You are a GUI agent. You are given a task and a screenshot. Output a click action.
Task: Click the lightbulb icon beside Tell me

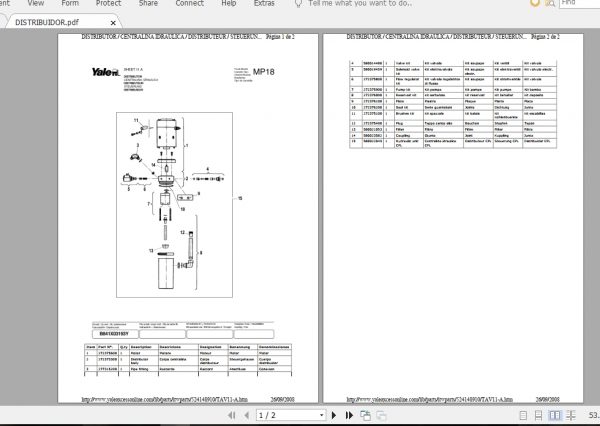tap(298, 3)
